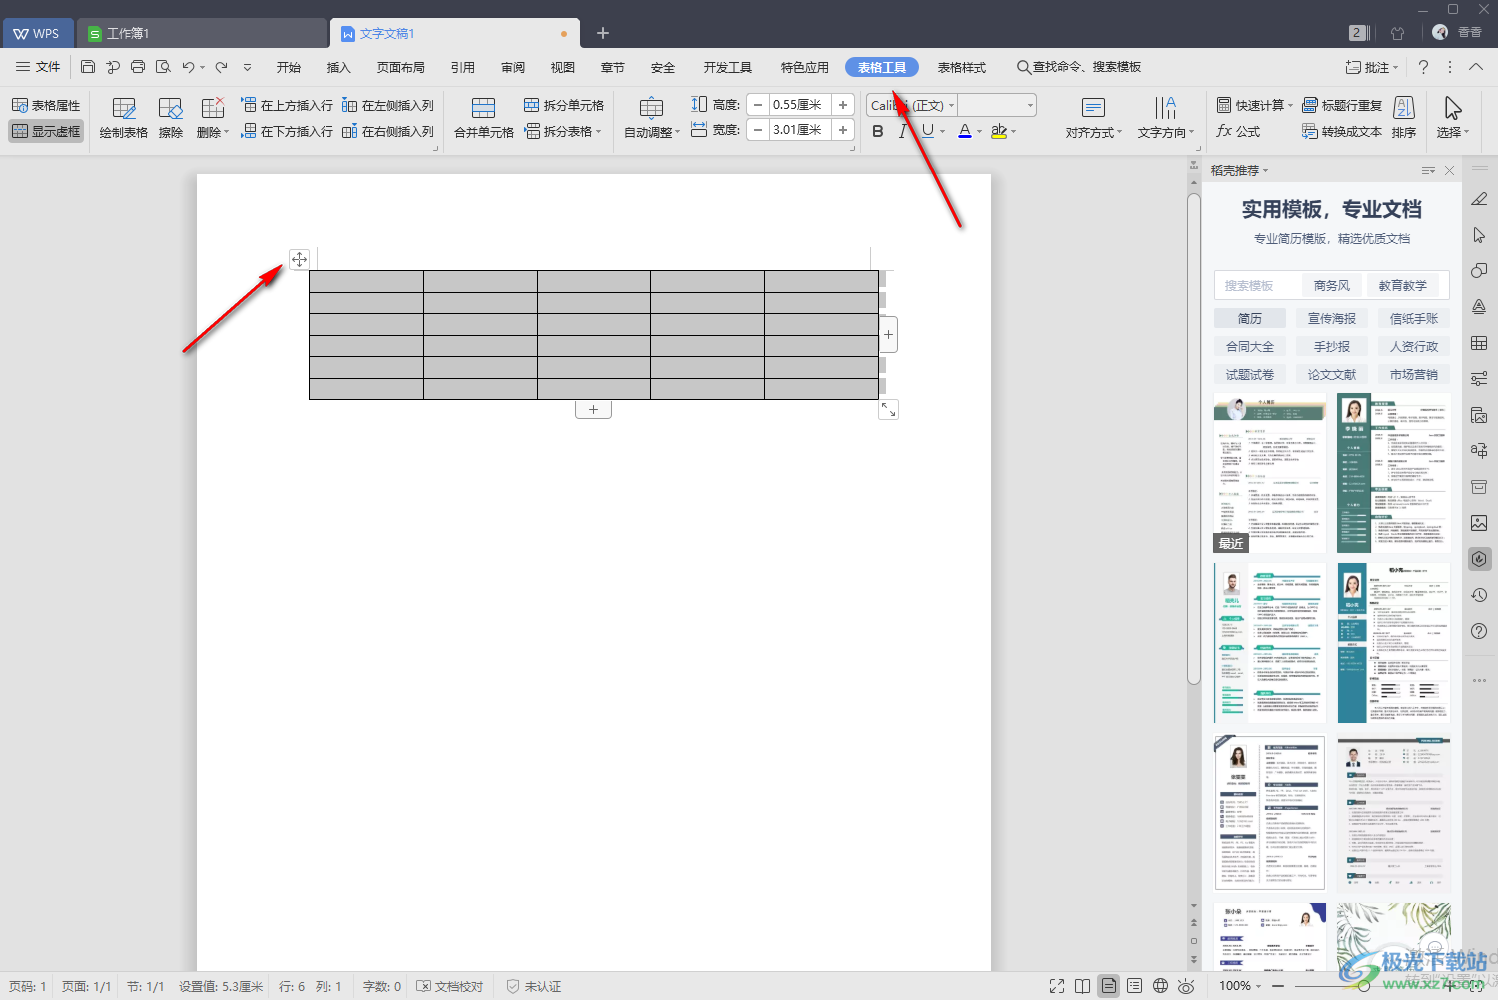The image size is (1498, 1000).
Task: Toggle Show Gridlines (显示虚框)
Action: (46, 131)
